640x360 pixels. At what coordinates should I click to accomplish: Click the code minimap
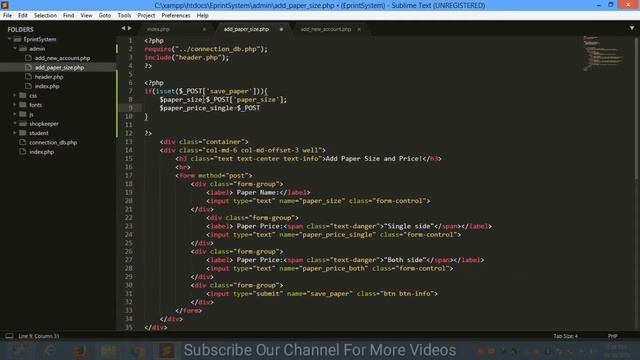[603, 53]
